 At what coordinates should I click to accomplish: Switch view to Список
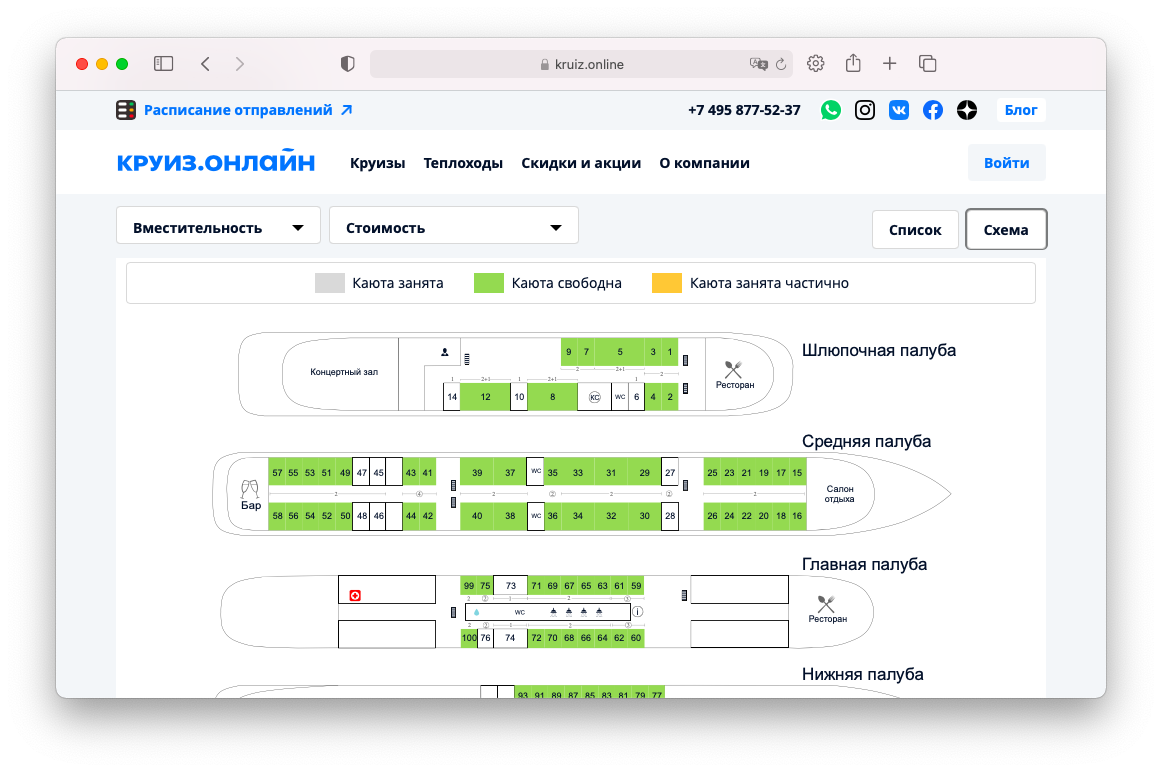(915, 229)
